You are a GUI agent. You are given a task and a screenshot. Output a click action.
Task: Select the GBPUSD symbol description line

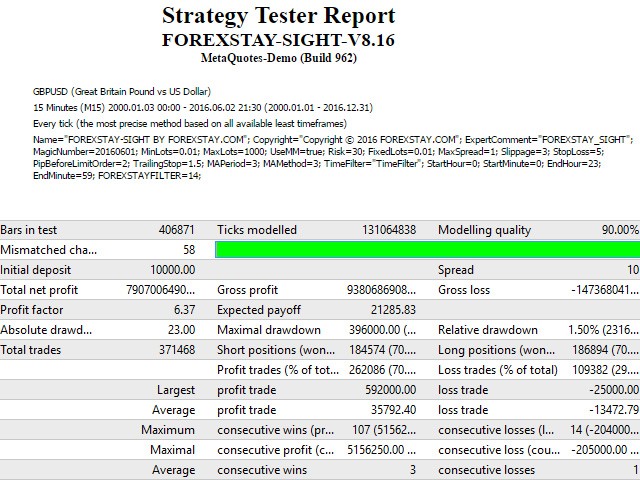coord(122,91)
